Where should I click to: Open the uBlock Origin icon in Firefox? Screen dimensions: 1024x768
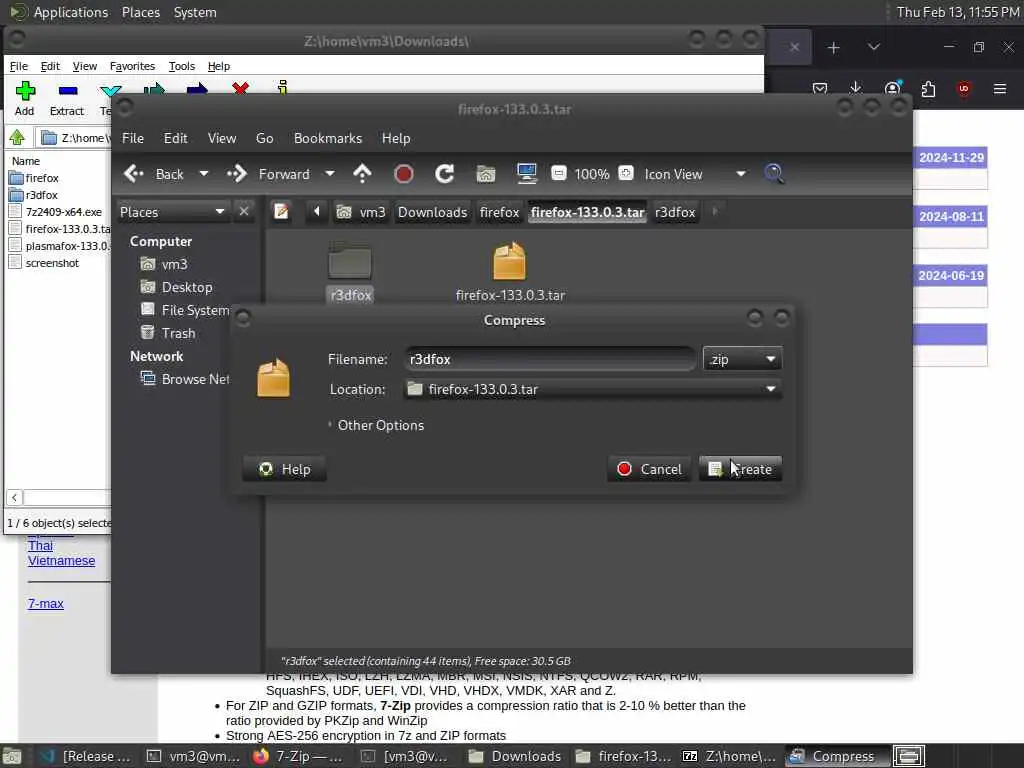pyautogui.click(x=964, y=88)
